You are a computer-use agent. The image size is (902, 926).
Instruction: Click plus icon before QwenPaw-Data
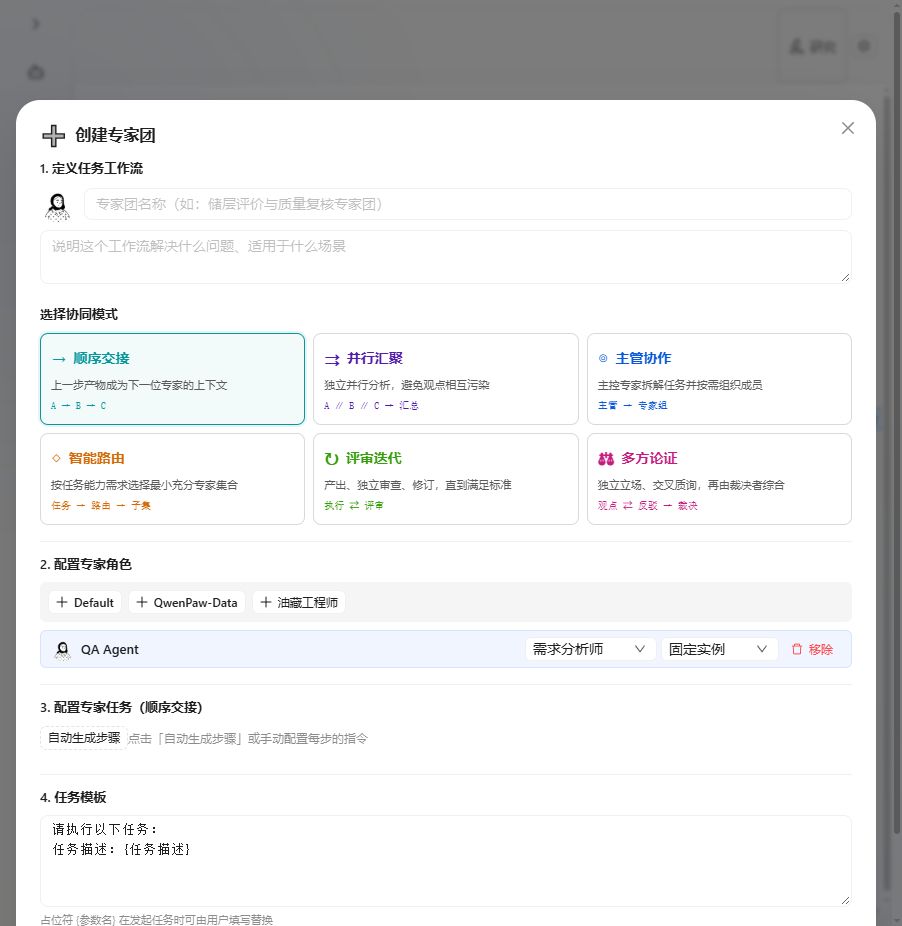tap(142, 602)
